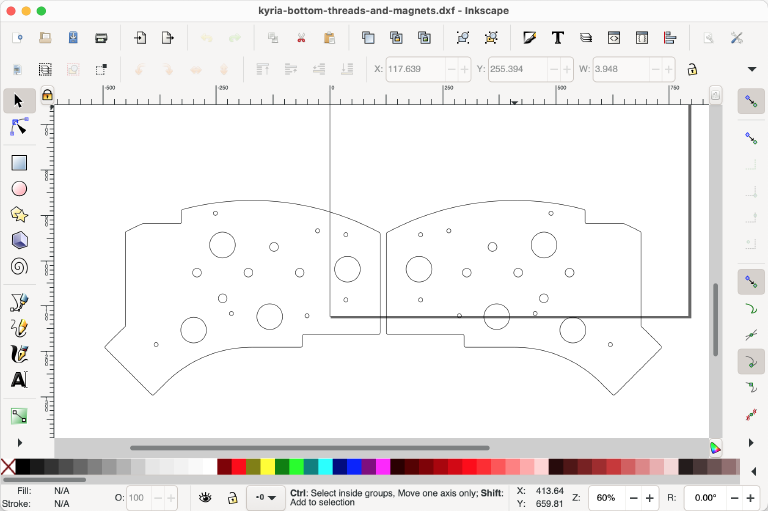The width and height of the screenshot is (768, 511).
Task: Pick the yellow palette swatch
Action: [x=267, y=467]
